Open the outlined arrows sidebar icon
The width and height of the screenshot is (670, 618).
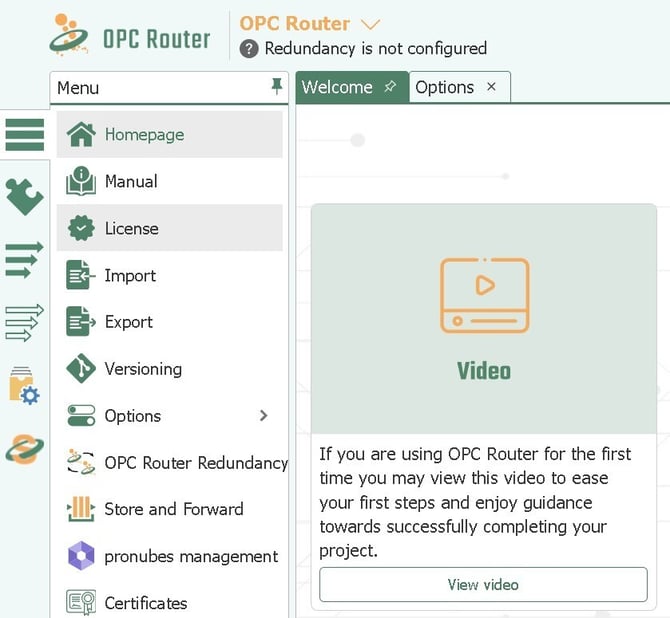tap(24, 323)
